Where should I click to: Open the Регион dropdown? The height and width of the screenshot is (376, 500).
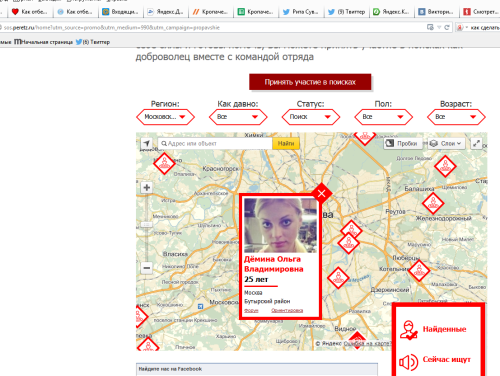point(165,117)
